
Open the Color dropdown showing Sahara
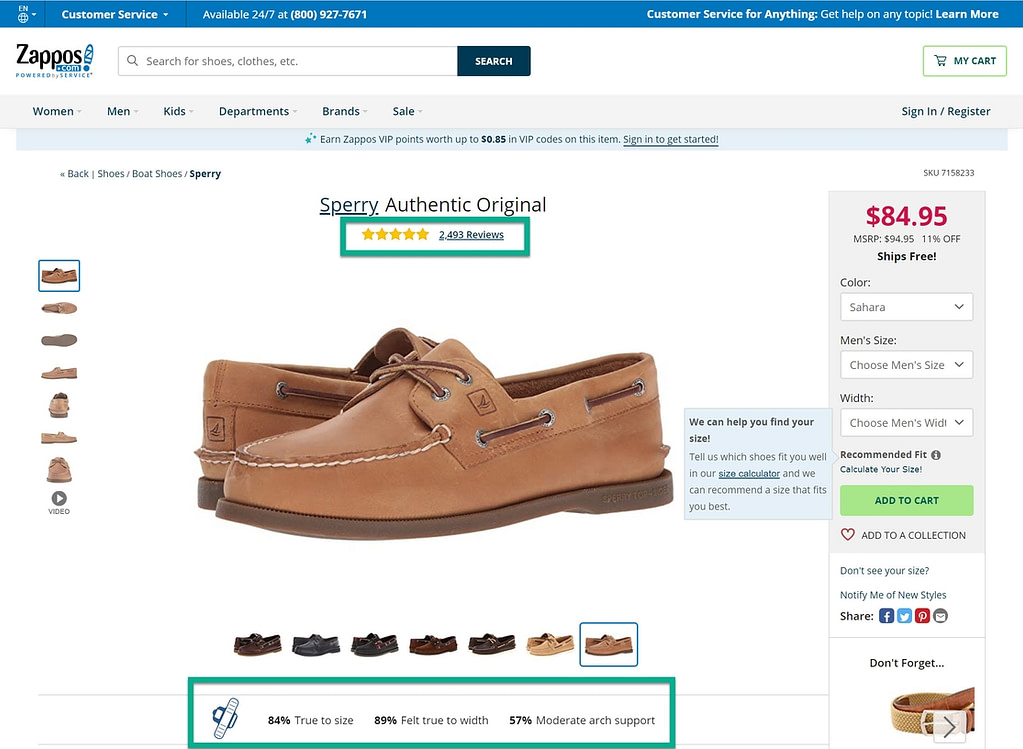(906, 307)
